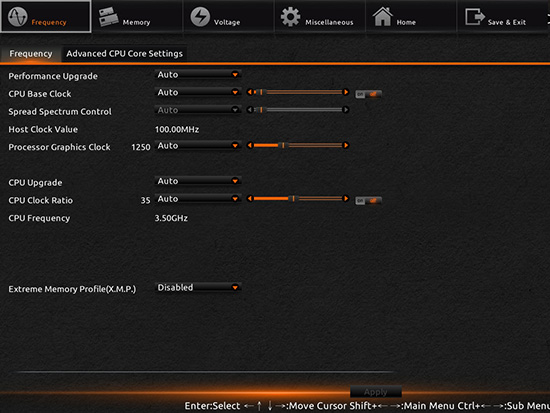Expand the Processor Graphics Clock dropdown
Image resolution: width=550 pixels, height=413 pixels.
click(198, 146)
